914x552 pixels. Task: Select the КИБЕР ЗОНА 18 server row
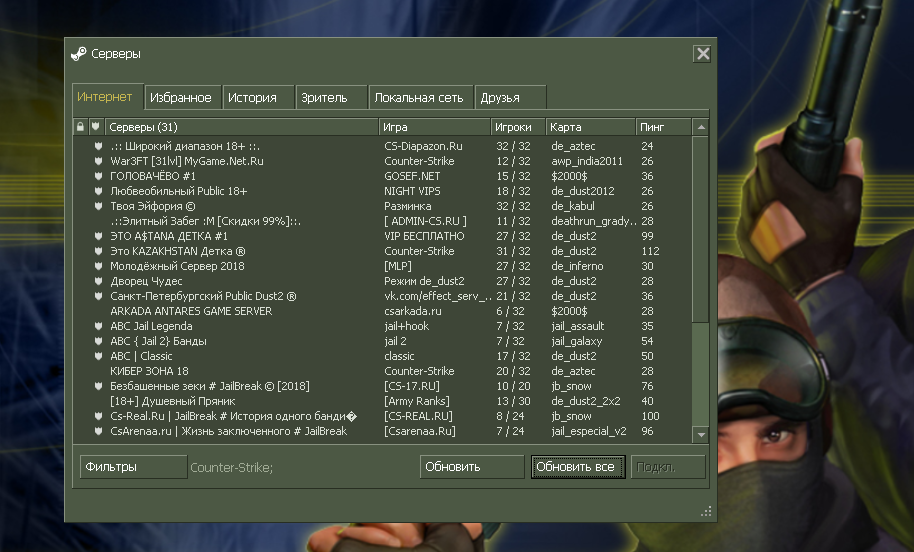point(382,371)
